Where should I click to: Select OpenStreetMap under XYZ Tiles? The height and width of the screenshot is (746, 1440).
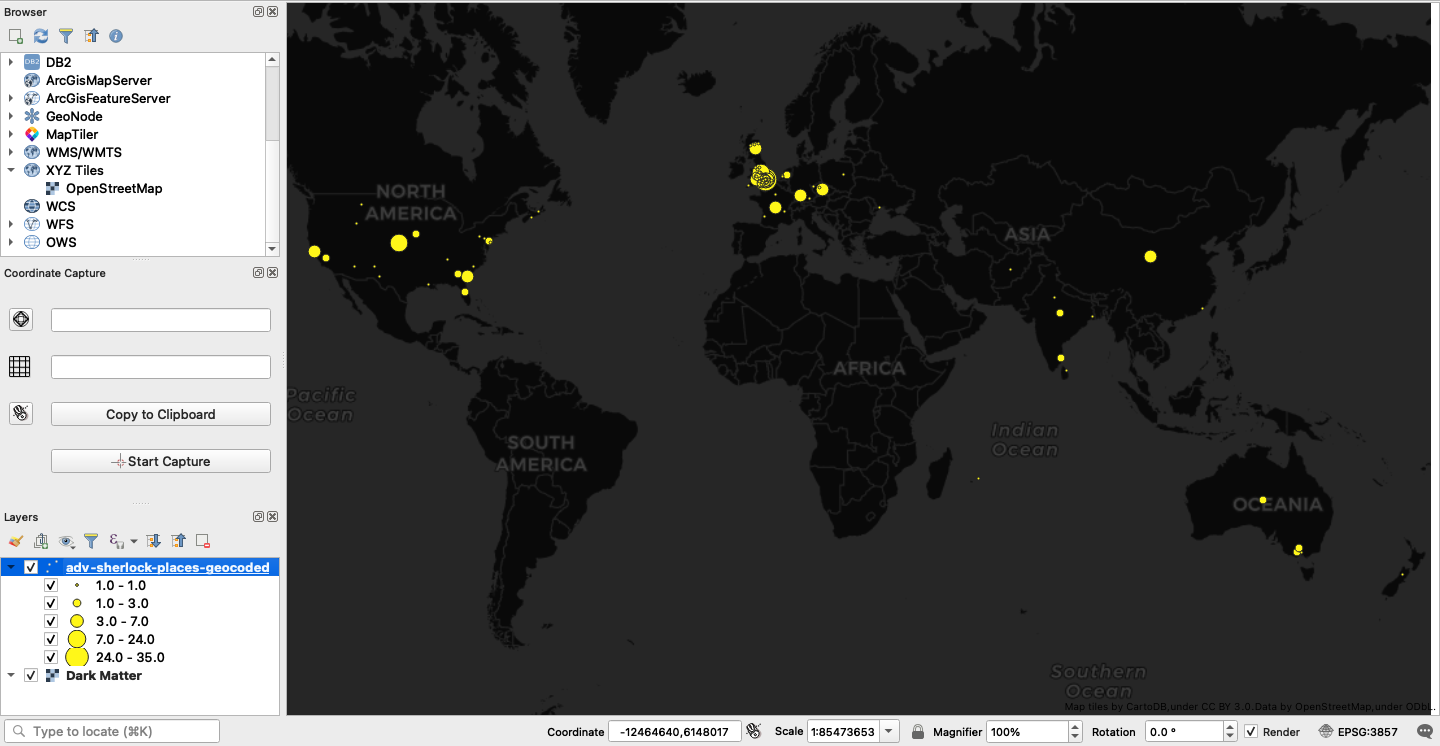pyautogui.click(x=114, y=188)
